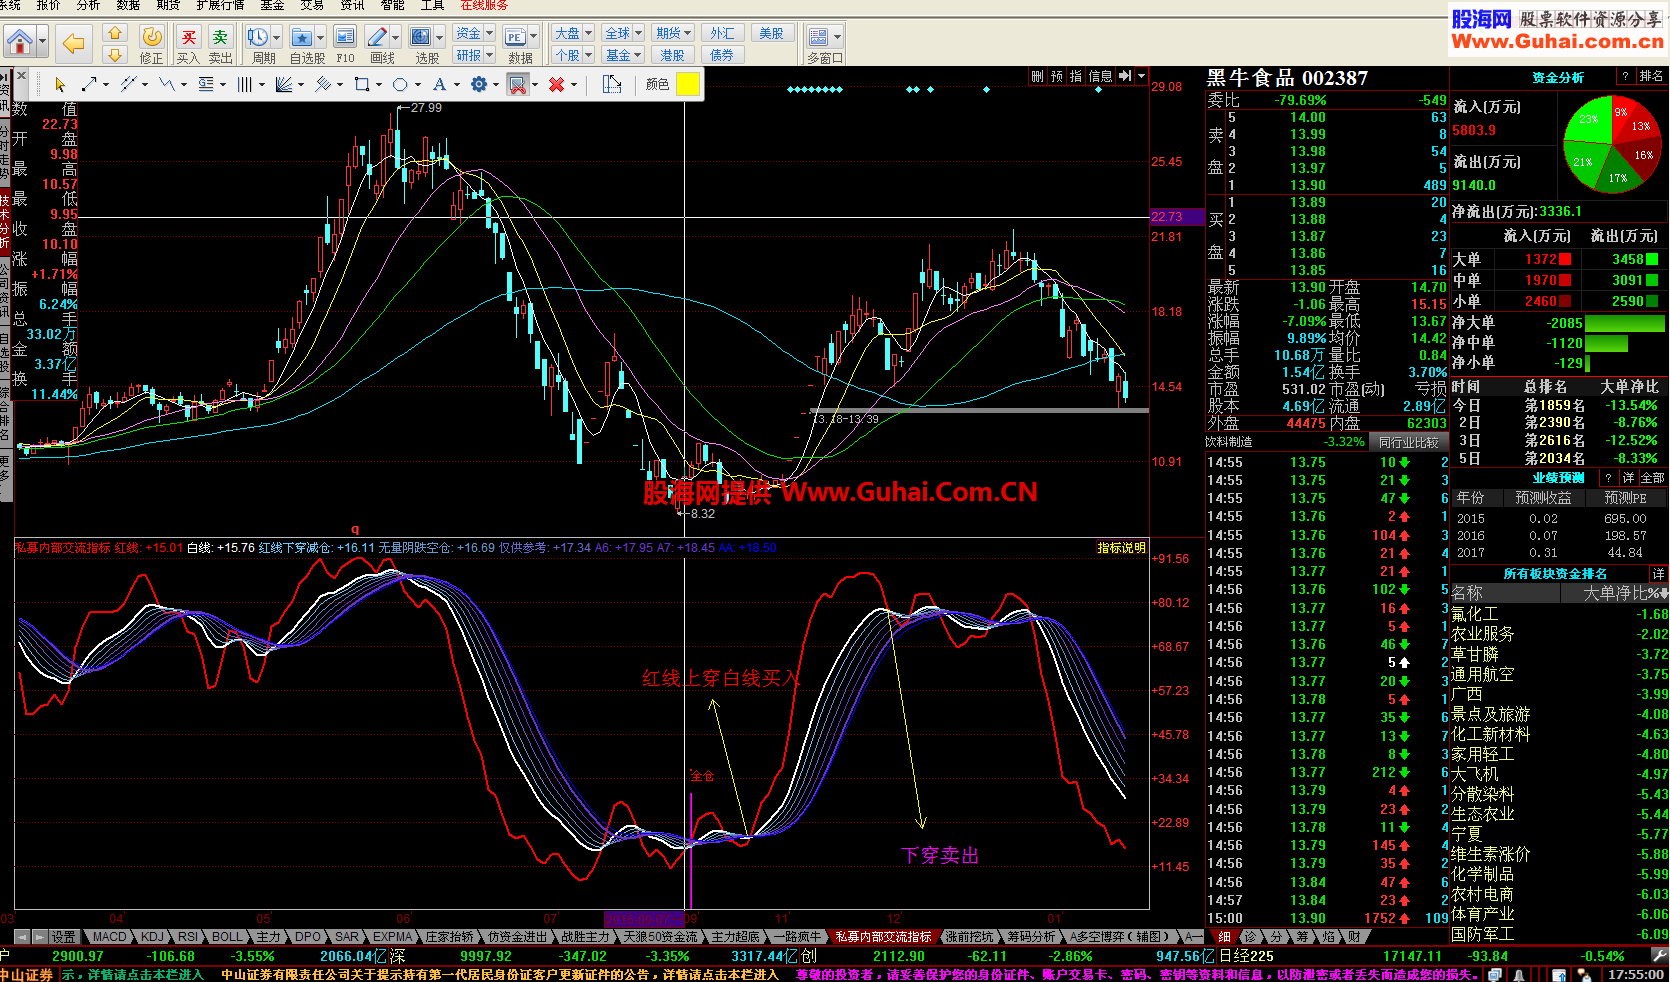
Task: Click the red 买入 buy icon
Action: [188, 37]
